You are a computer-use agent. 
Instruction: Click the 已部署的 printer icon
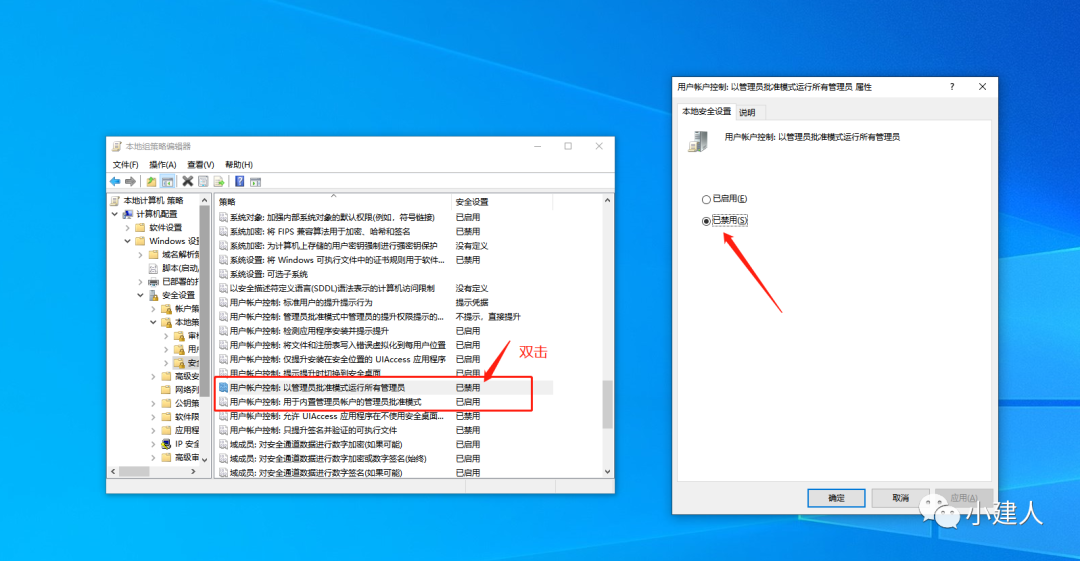point(154,282)
